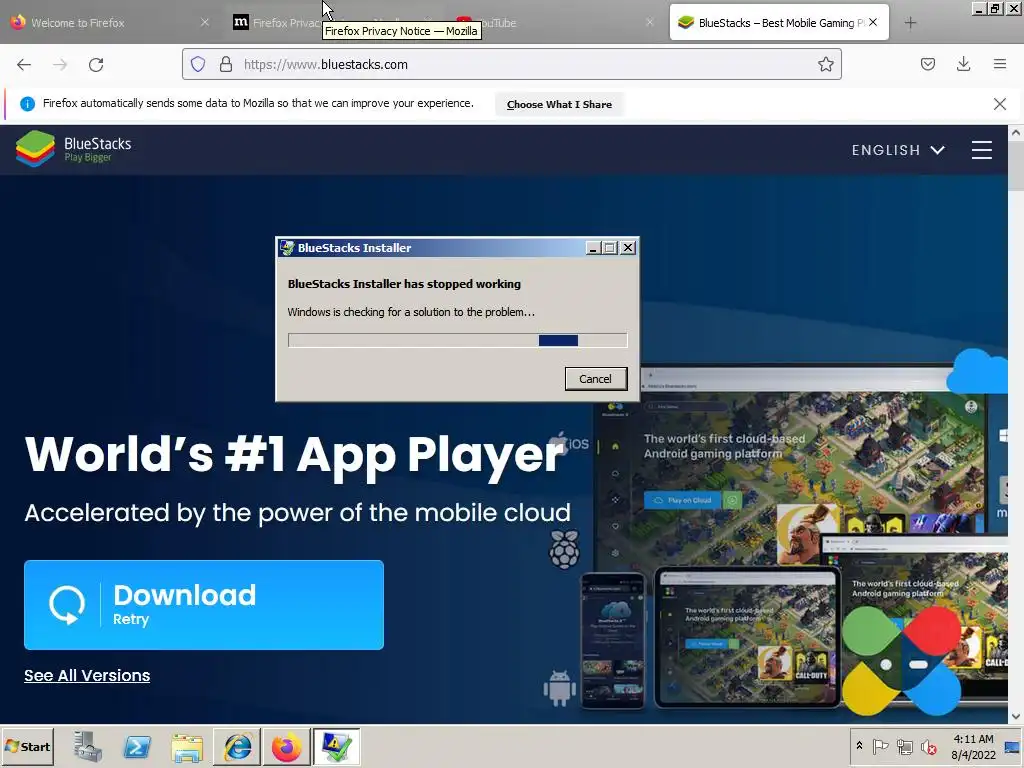Open the Windows Start menu

(x=27, y=746)
